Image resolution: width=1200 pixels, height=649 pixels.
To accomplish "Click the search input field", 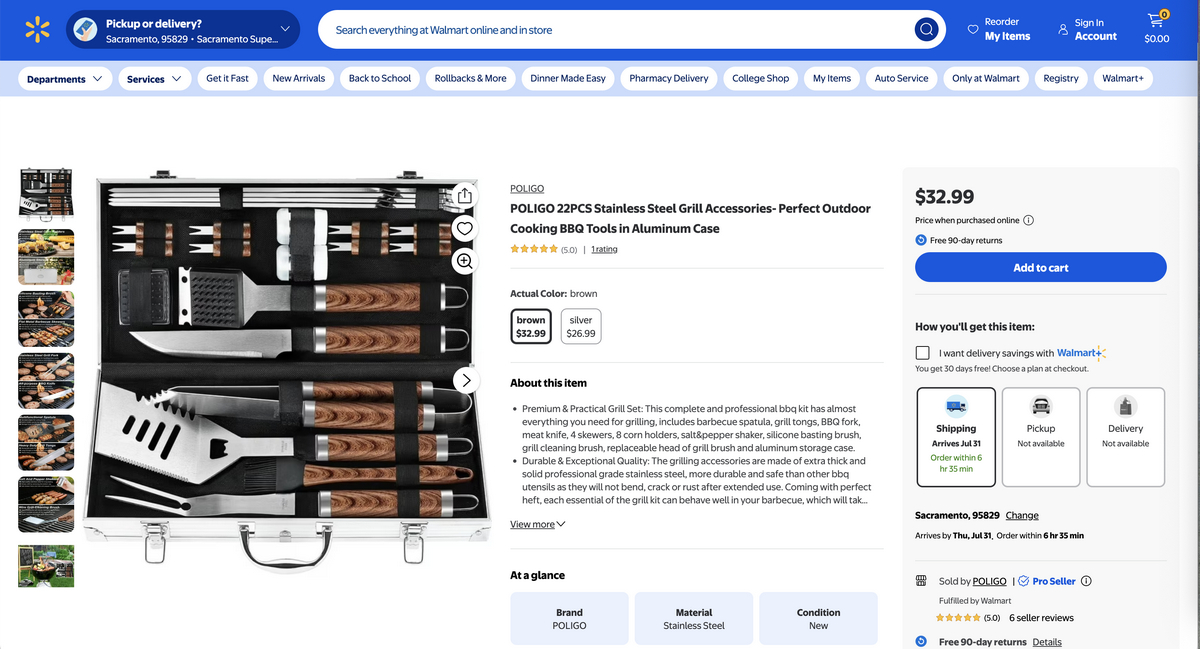I will click(620, 30).
